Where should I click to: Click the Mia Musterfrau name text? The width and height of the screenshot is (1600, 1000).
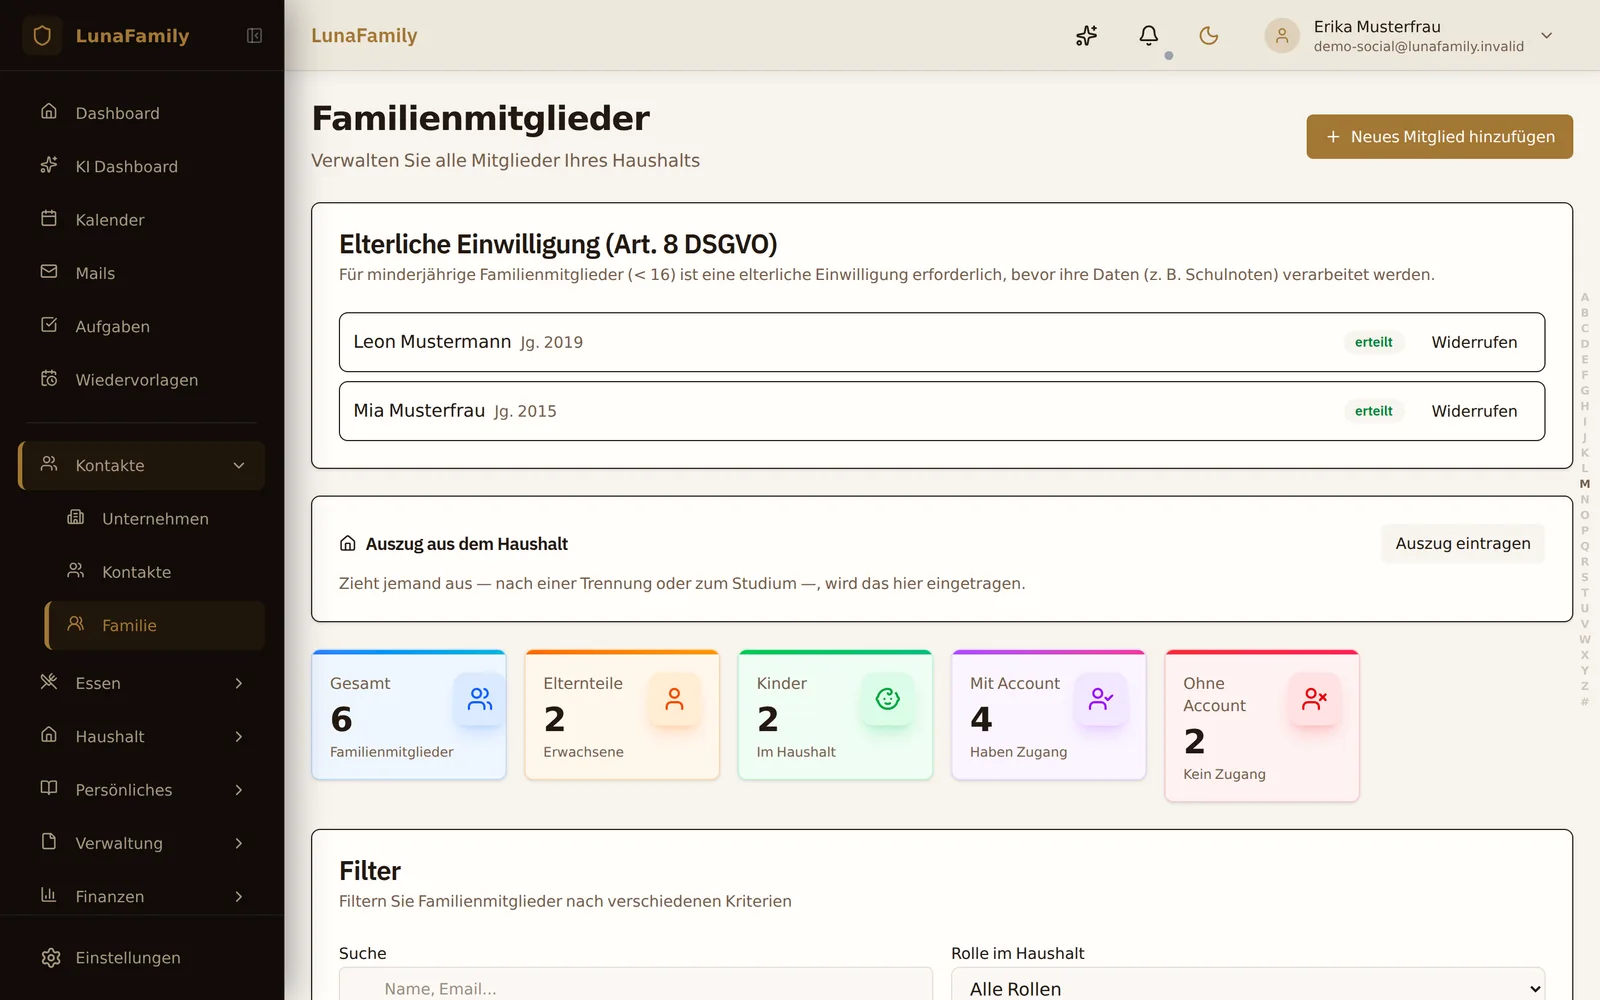tap(419, 411)
